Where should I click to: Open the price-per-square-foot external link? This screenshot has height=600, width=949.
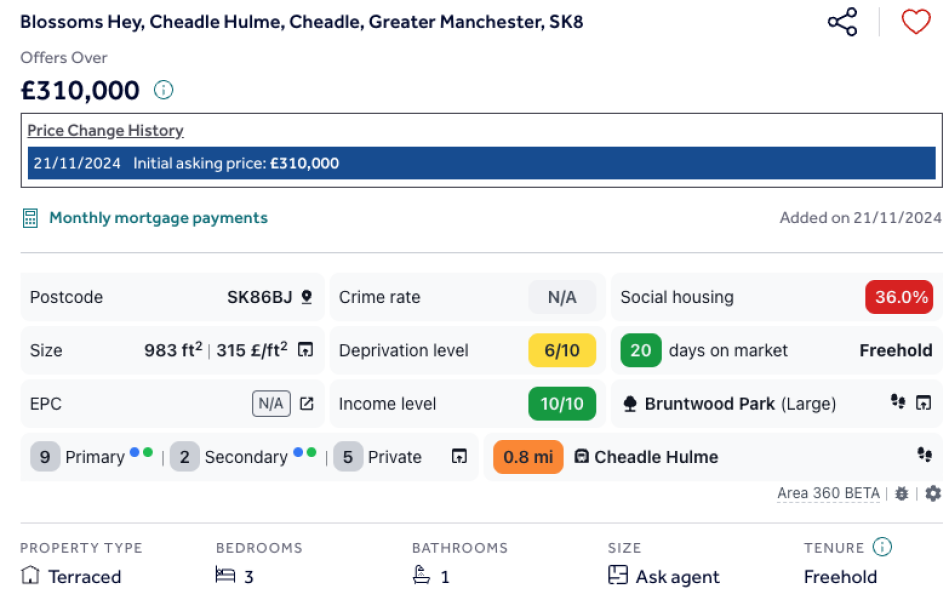(x=306, y=349)
